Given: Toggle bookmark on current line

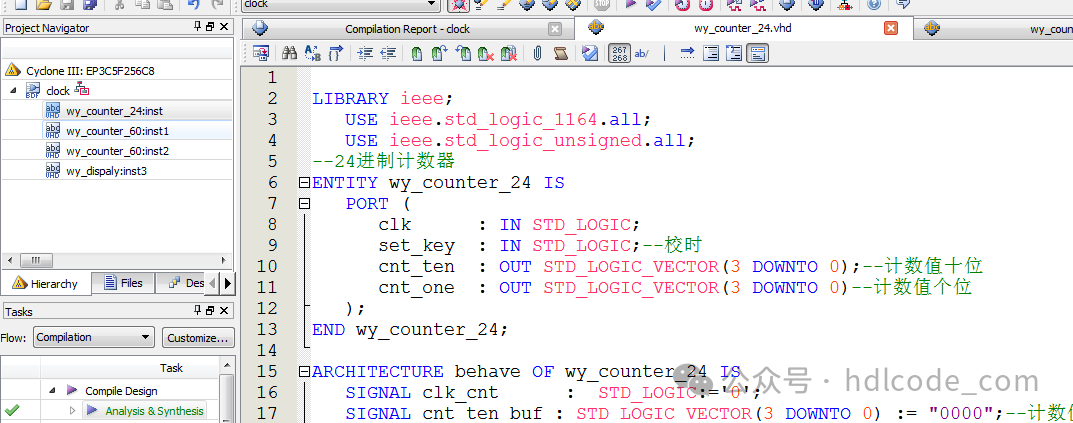Looking at the screenshot, I should [x=417, y=53].
